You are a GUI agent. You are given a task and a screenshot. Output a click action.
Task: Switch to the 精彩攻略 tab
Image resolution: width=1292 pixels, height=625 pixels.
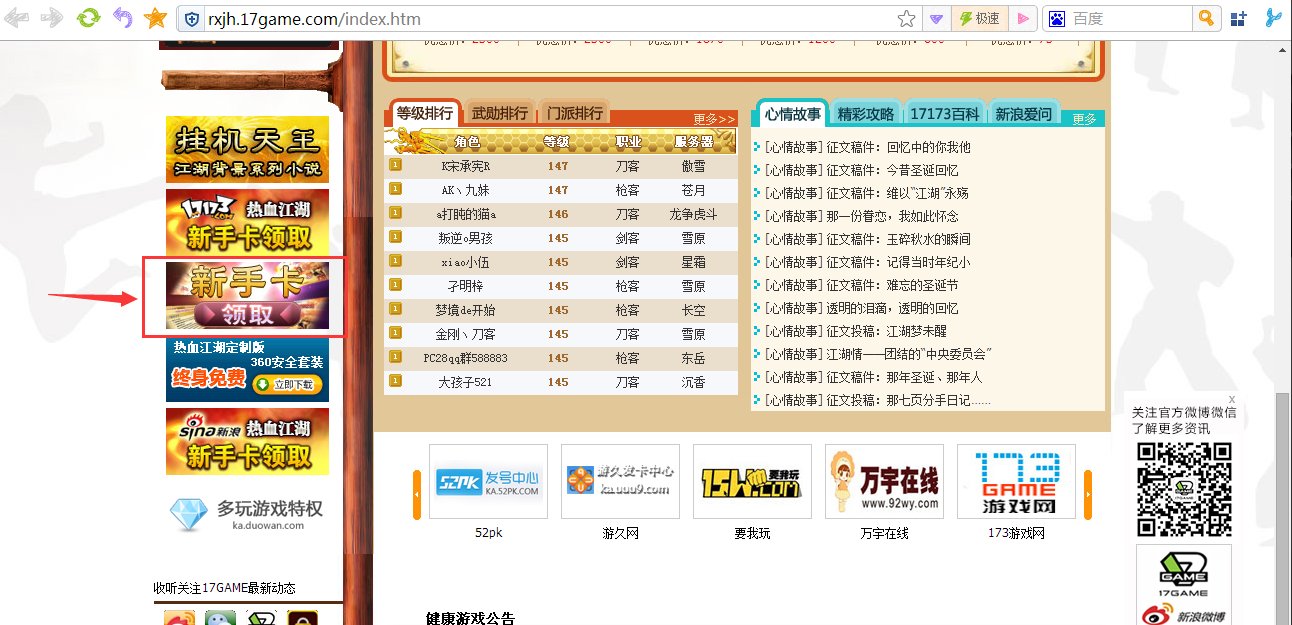pos(866,114)
